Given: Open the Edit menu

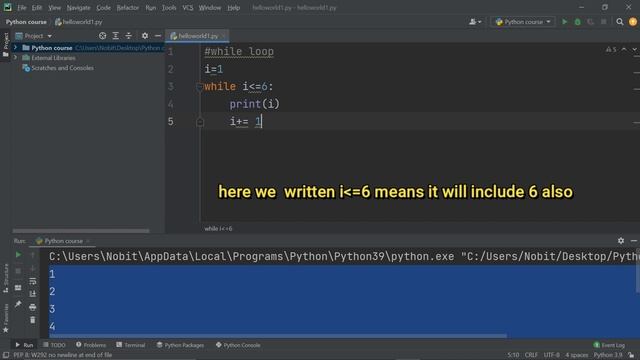Looking at the screenshot, I should 37,7.
